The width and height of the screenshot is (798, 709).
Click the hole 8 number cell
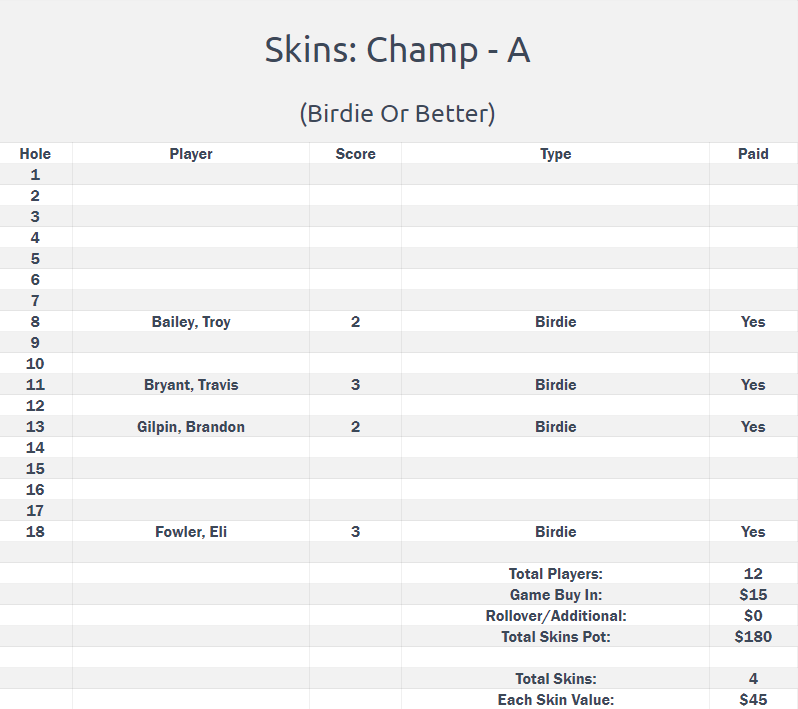pyautogui.click(x=35, y=322)
